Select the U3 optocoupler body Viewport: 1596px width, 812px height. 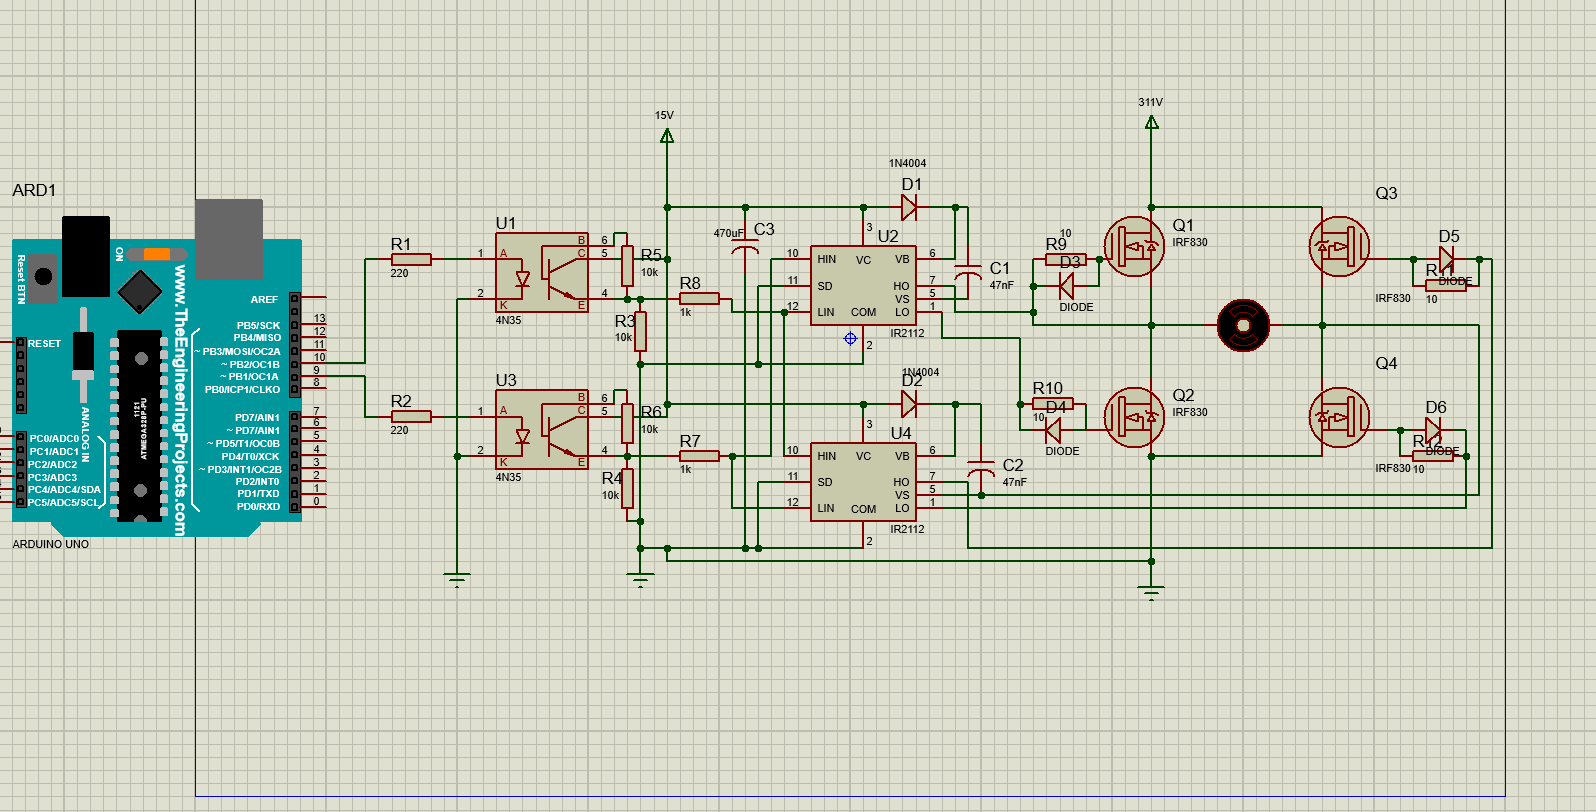point(542,429)
